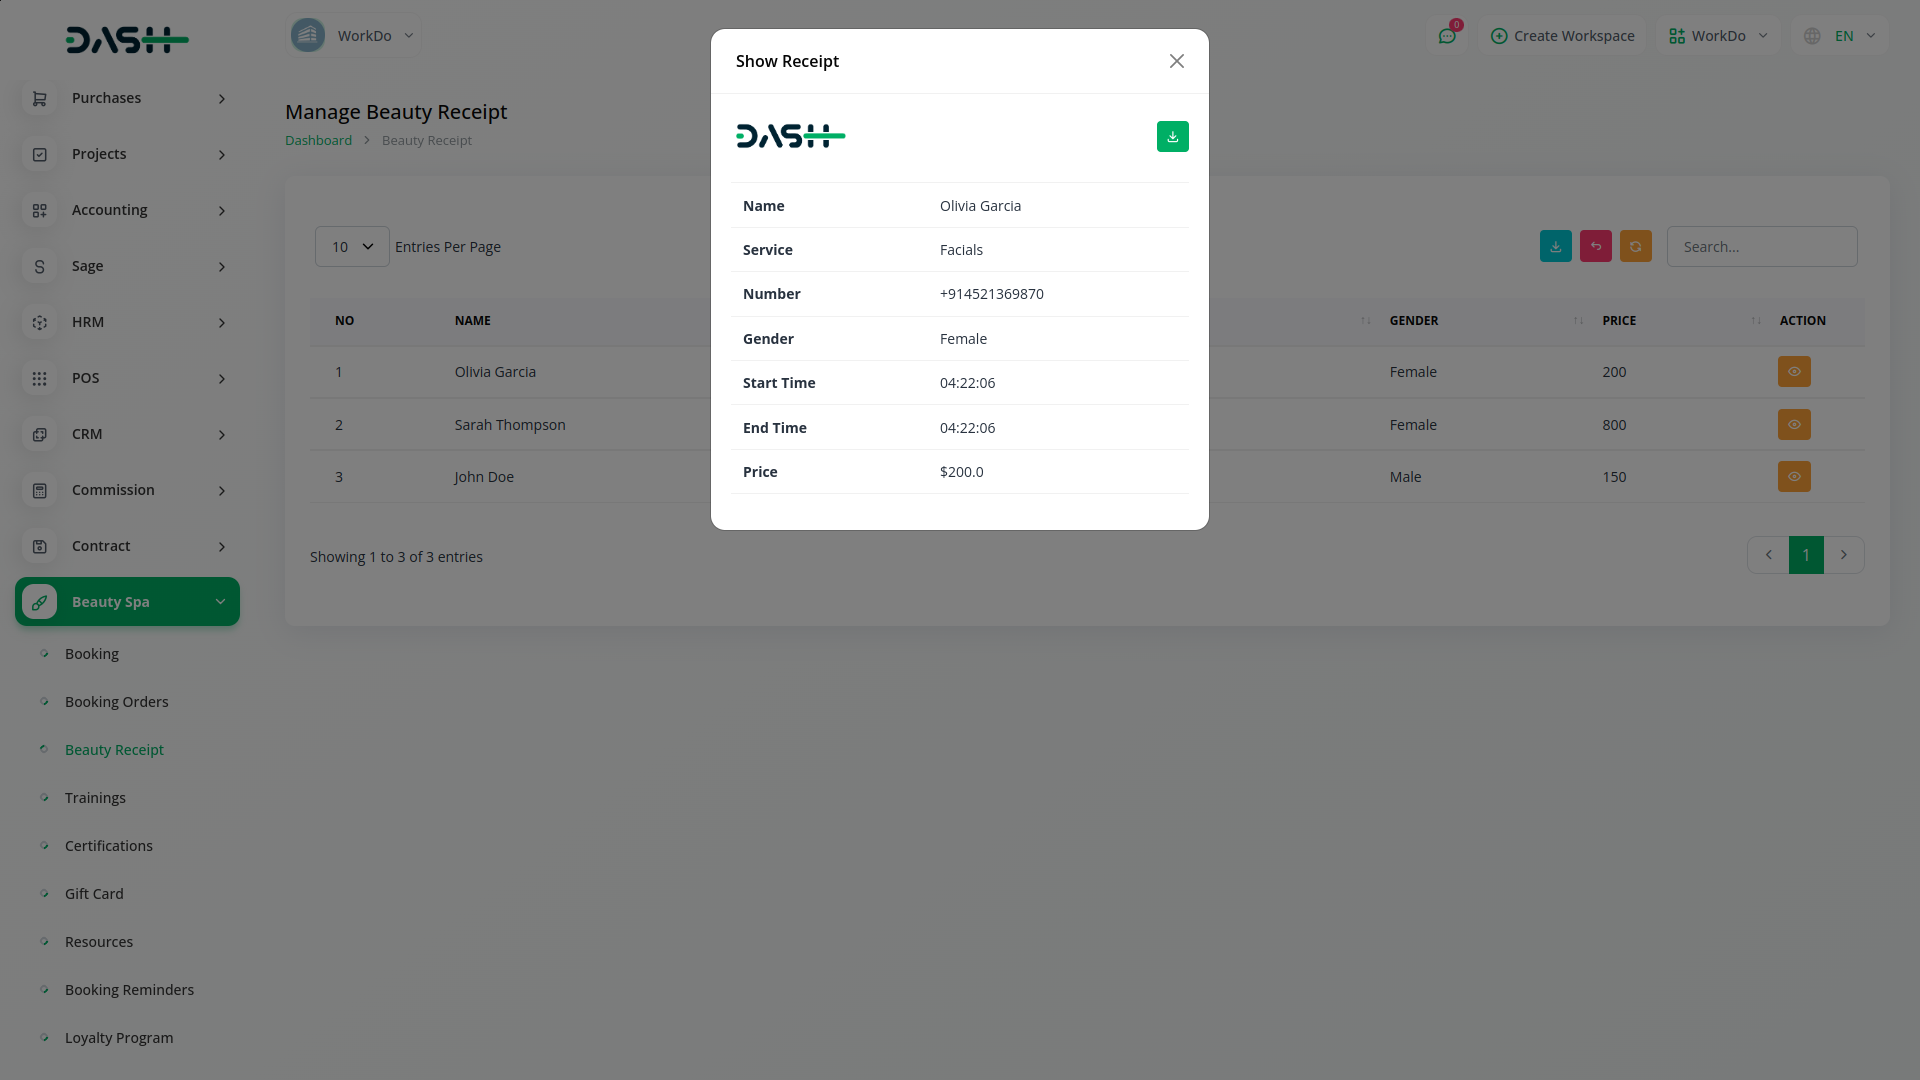This screenshot has width=1920, height=1080.
Task: Click the orange refresh icon
Action: coord(1635,247)
